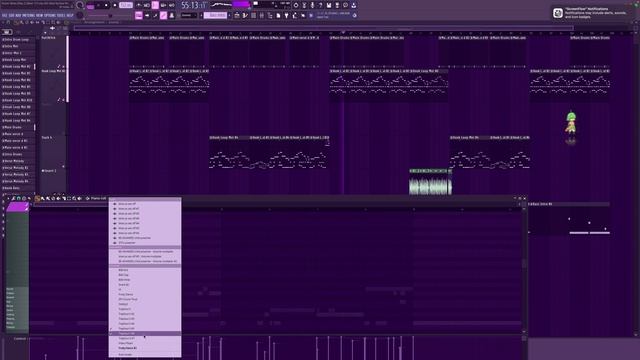Open the Mixer view icon
Viewport: 640px width, 360px height.
point(261,16)
